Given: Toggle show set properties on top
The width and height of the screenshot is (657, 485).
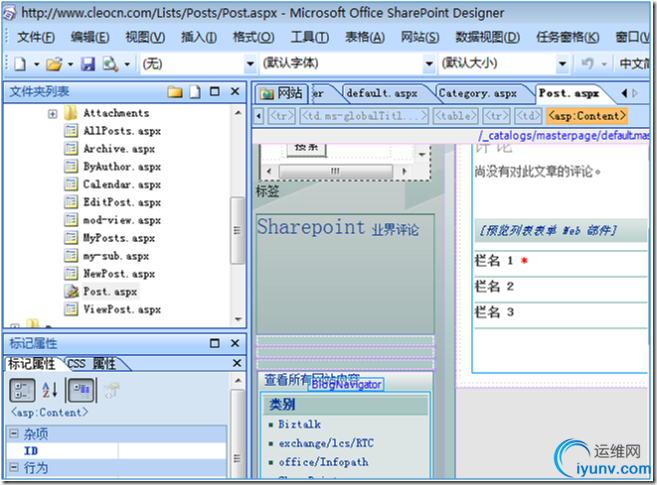Looking at the screenshot, I should 82,390.
